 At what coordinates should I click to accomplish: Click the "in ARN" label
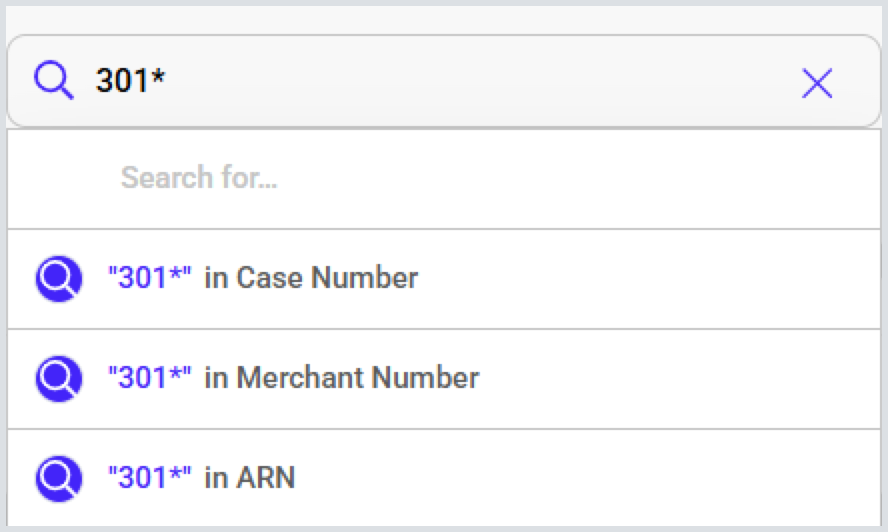tap(250, 478)
